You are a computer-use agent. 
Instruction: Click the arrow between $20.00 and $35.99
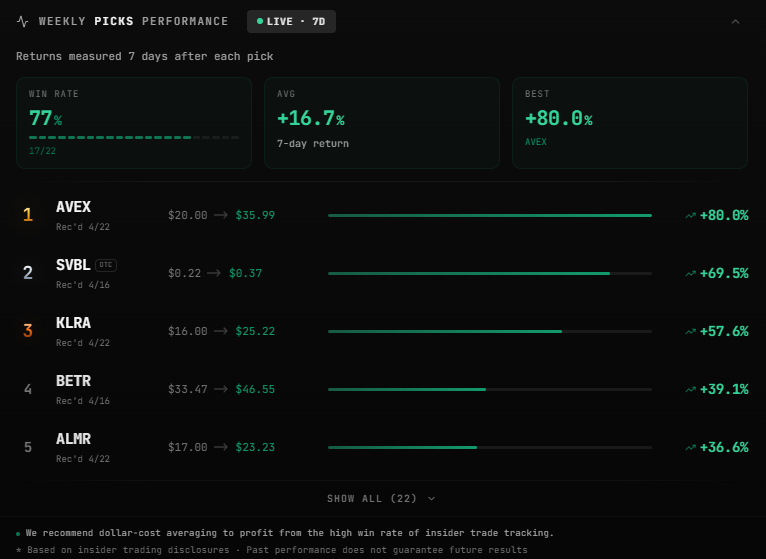[x=221, y=215]
